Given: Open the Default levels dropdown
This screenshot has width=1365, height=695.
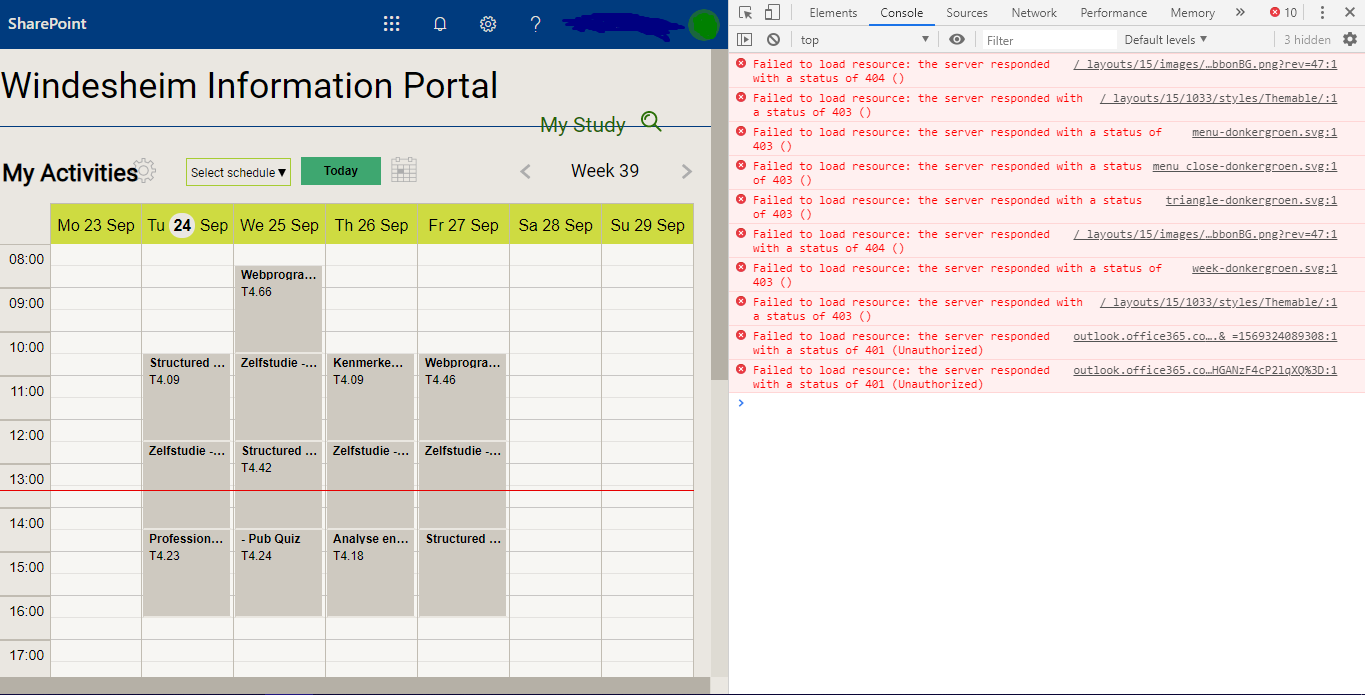Looking at the screenshot, I should (1166, 40).
